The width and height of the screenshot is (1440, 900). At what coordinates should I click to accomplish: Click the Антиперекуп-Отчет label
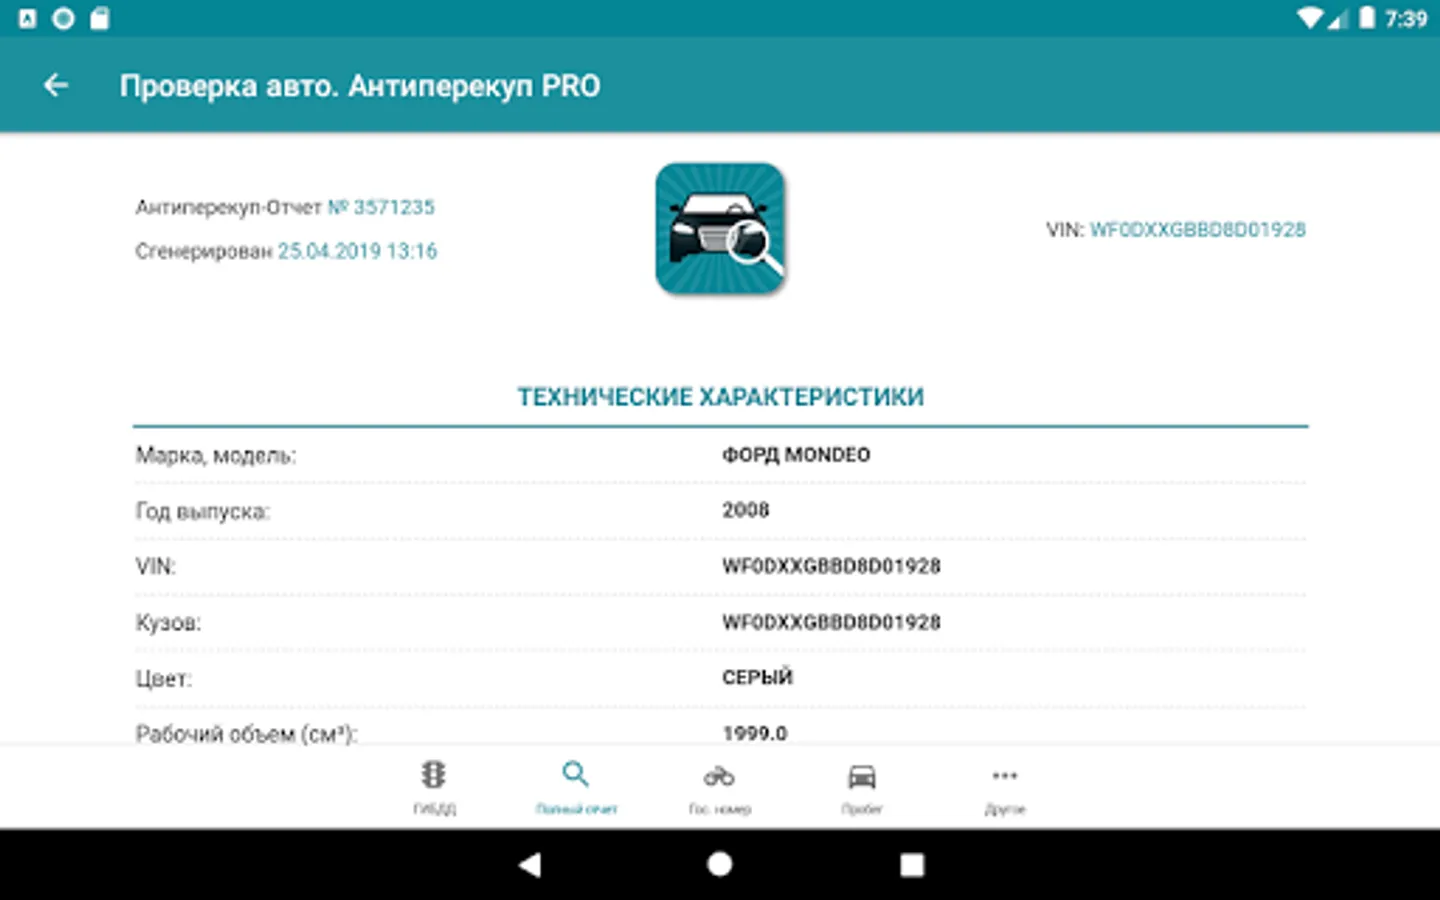coord(229,207)
